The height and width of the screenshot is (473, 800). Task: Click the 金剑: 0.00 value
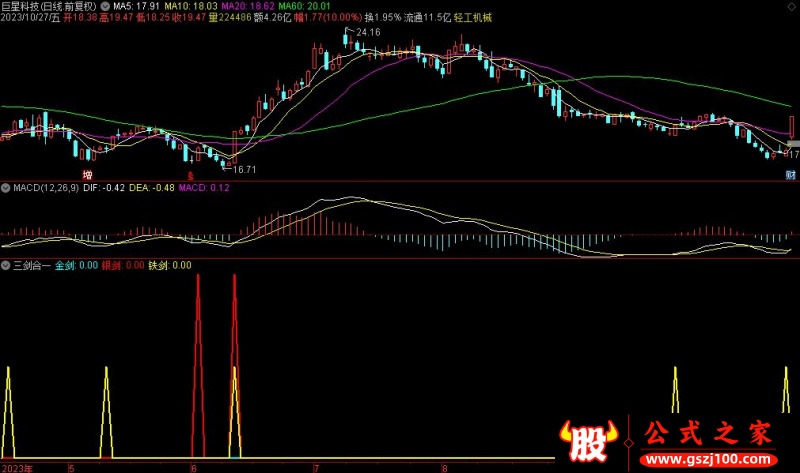[x=77, y=265]
